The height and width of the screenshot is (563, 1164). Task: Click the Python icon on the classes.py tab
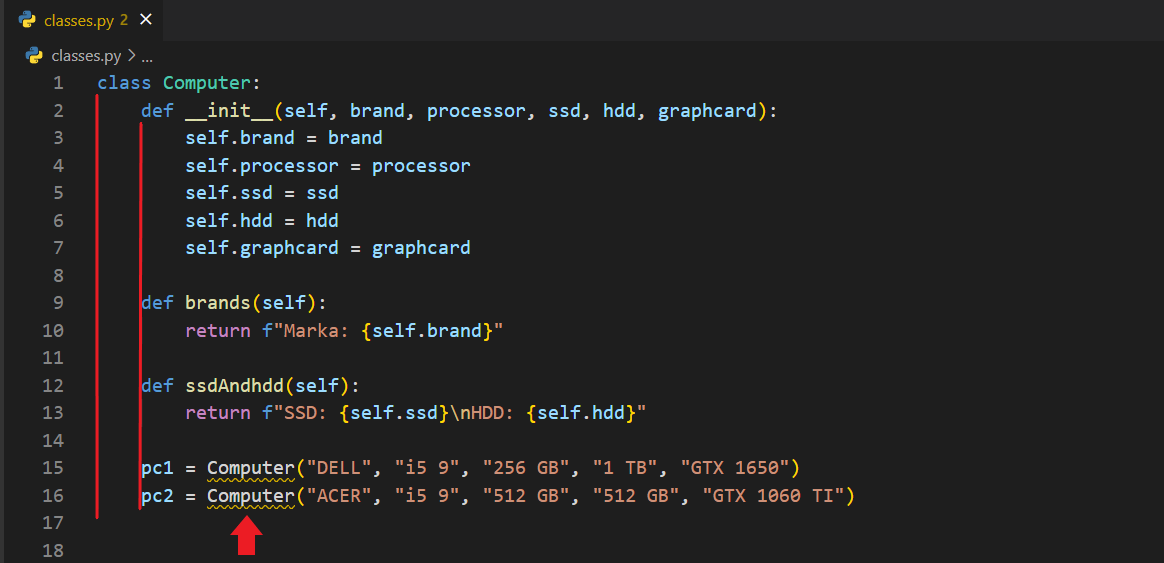click(x=27, y=20)
